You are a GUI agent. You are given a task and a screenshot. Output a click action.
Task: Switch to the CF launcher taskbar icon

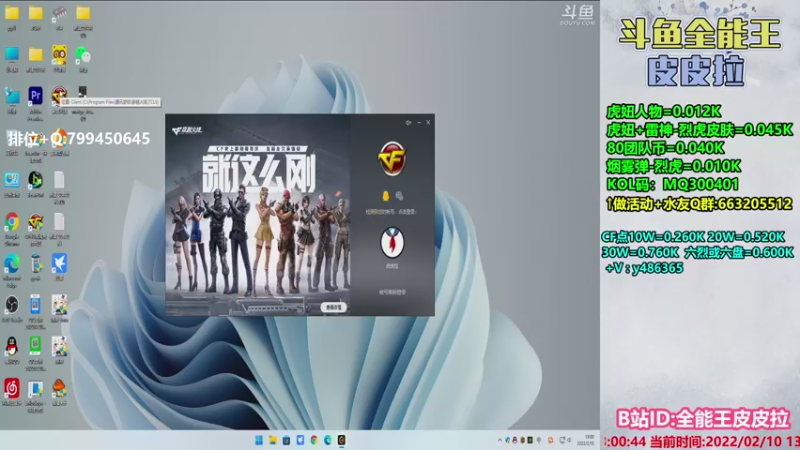pyautogui.click(x=341, y=440)
